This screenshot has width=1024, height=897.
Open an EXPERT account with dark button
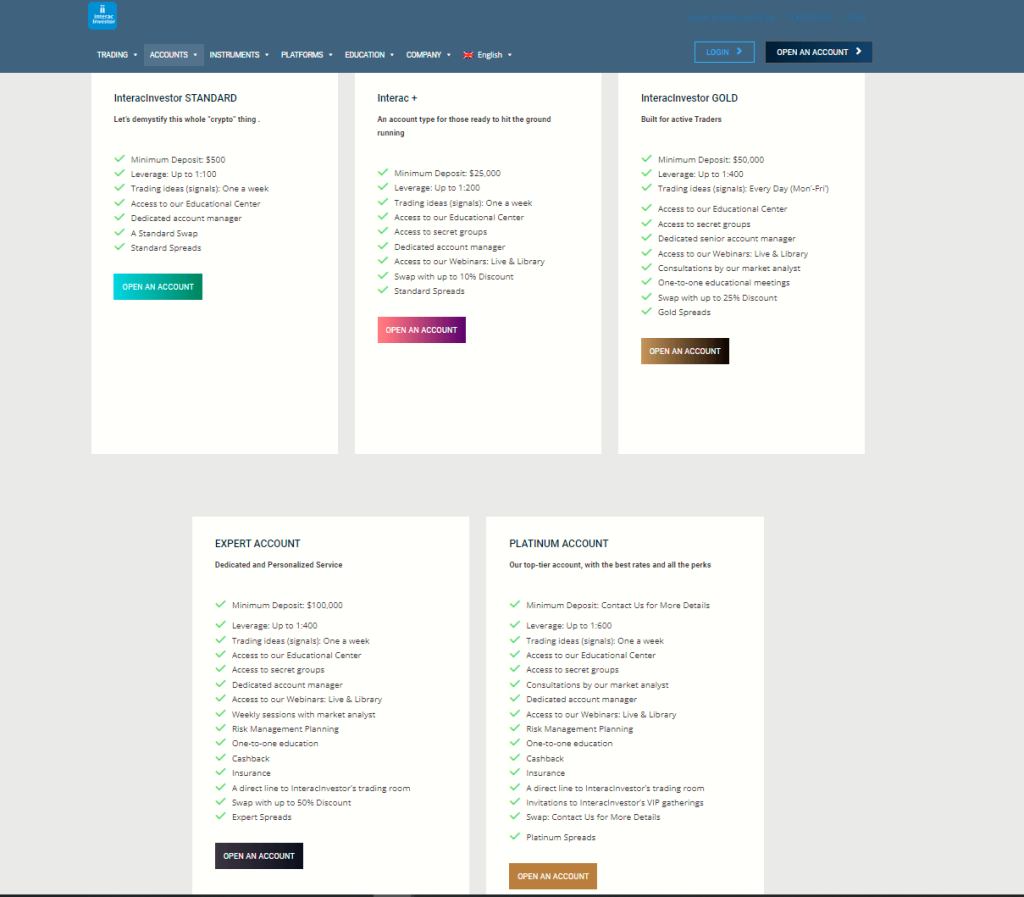click(x=259, y=856)
